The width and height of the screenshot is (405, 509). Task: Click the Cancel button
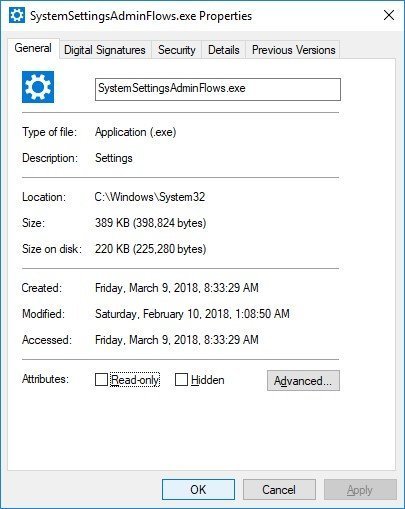point(279,490)
